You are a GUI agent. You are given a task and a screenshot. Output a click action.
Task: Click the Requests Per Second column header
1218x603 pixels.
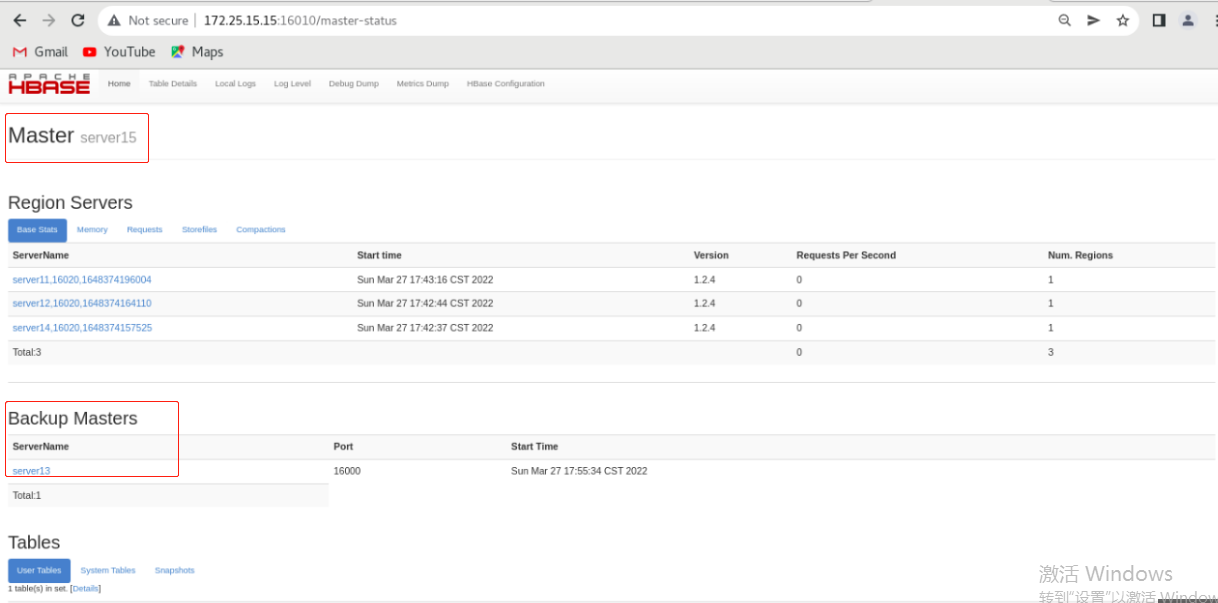tap(846, 255)
